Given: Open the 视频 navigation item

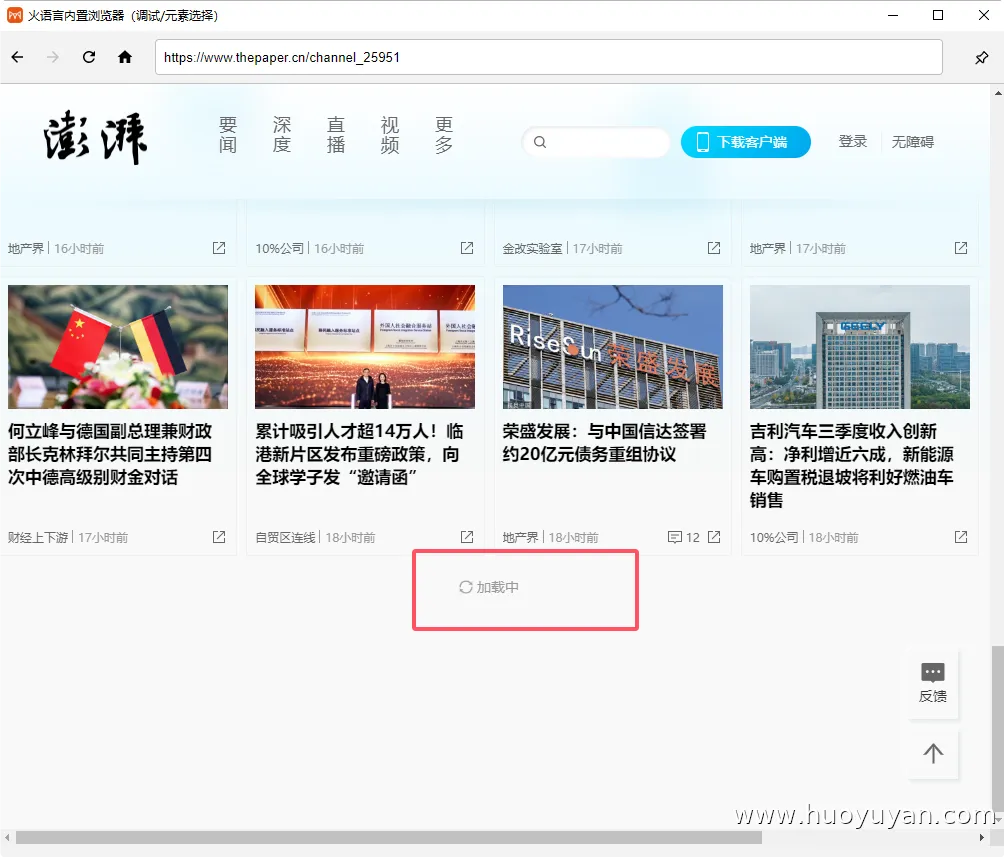Looking at the screenshot, I should [x=390, y=135].
